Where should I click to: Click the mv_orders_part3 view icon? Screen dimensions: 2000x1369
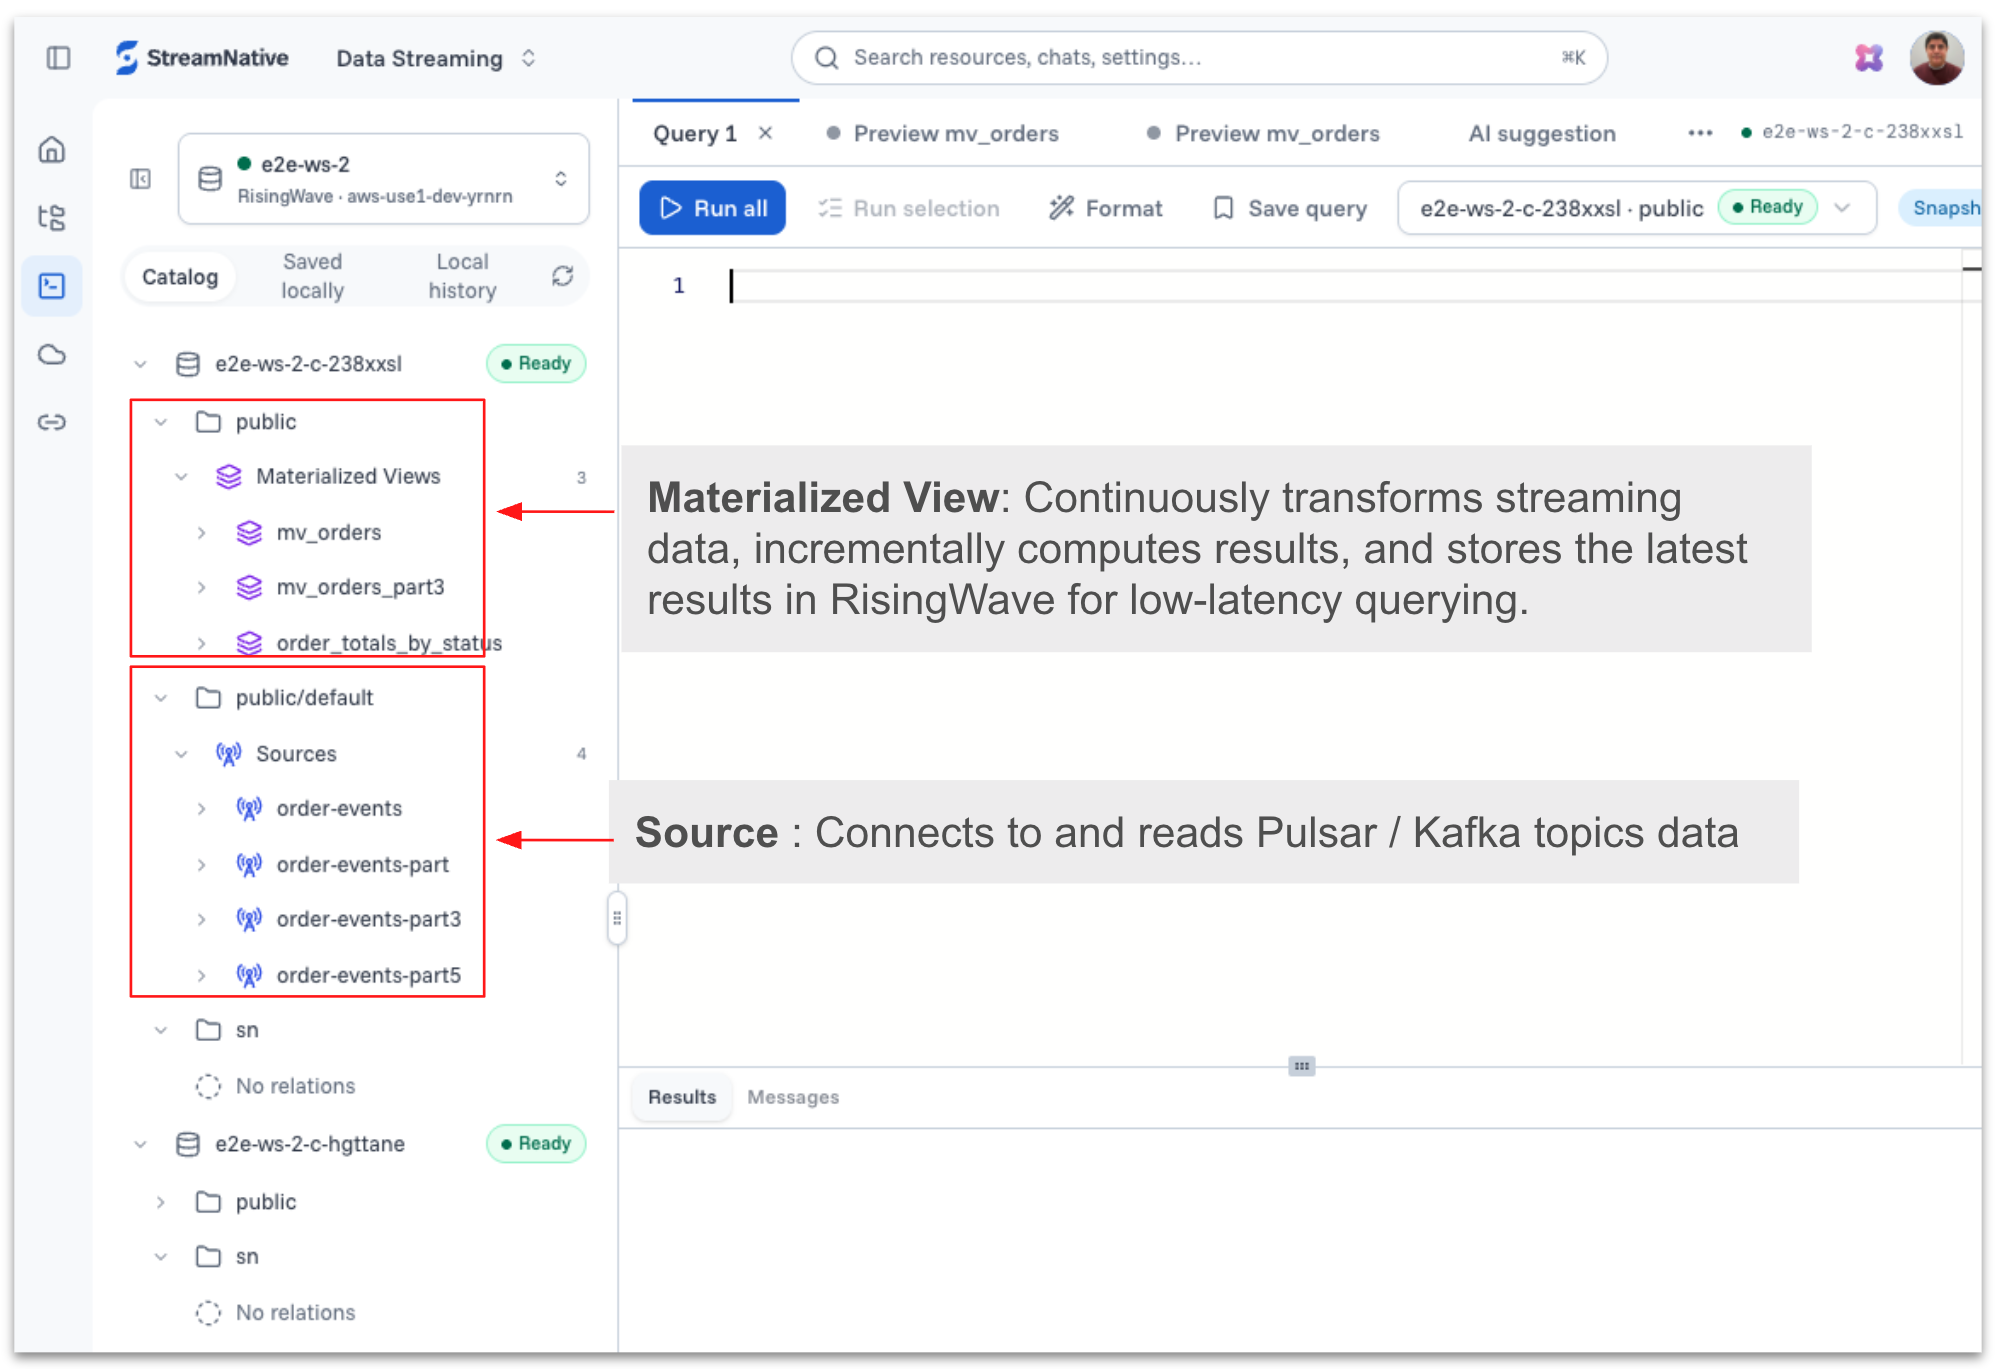click(249, 587)
